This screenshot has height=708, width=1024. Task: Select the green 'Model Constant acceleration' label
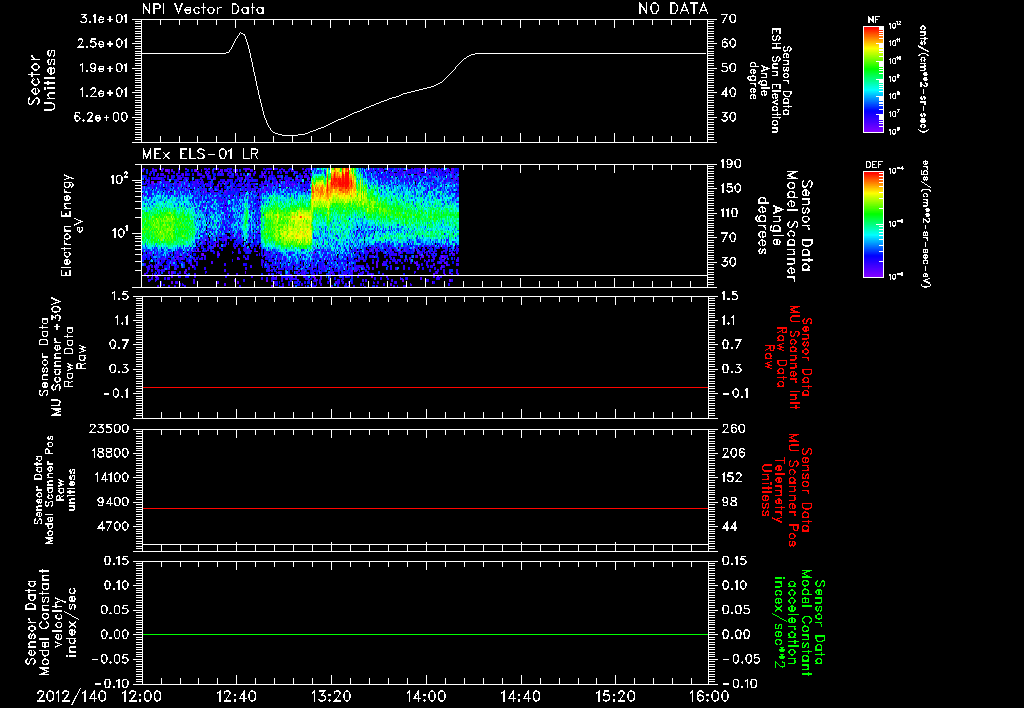799,622
